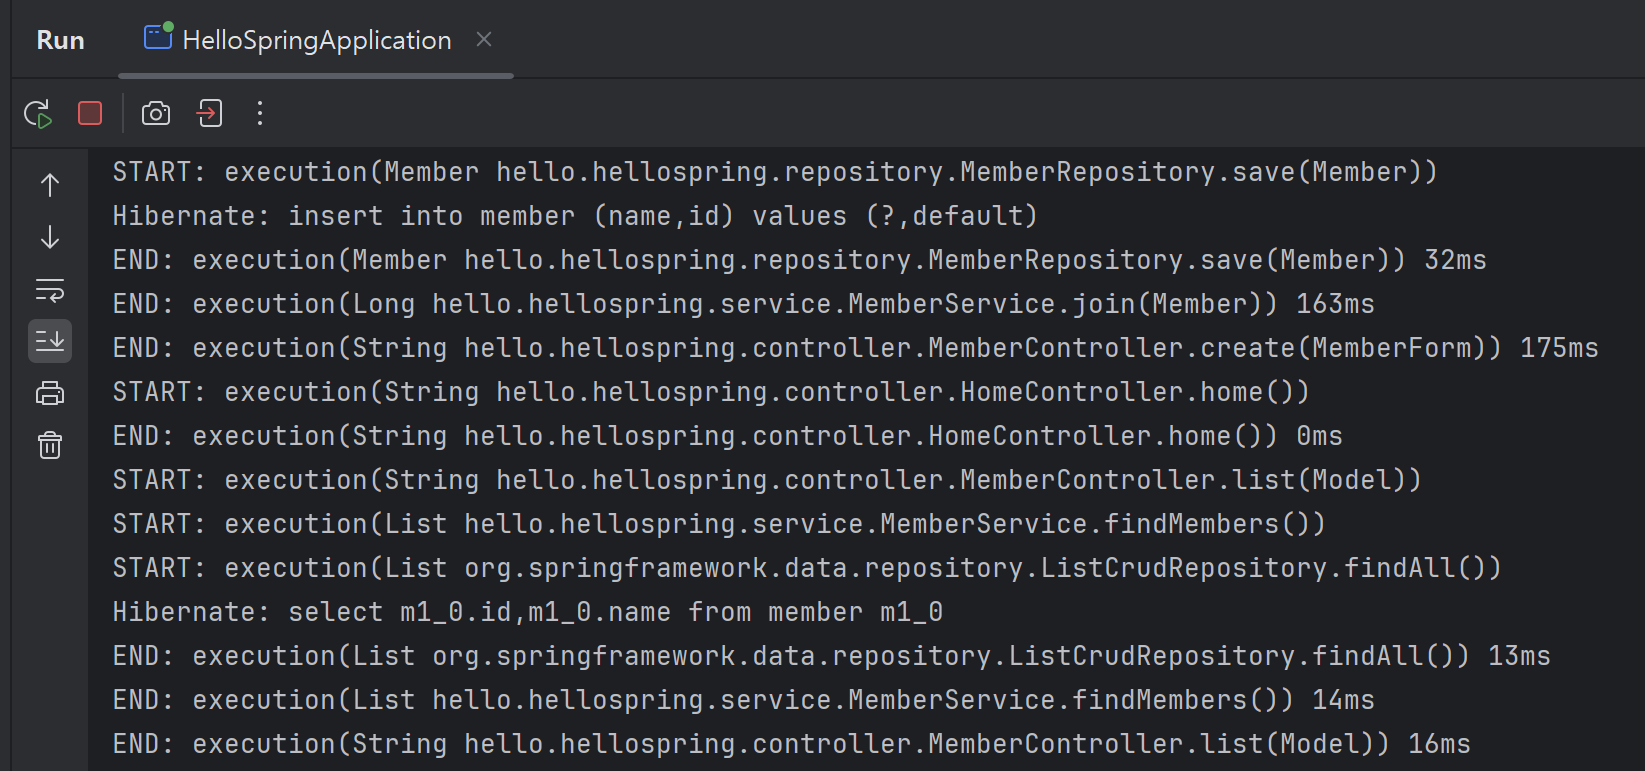Viewport: 1645px width, 771px height.
Task: Rerun HelloSpringApplication
Action: click(38, 114)
